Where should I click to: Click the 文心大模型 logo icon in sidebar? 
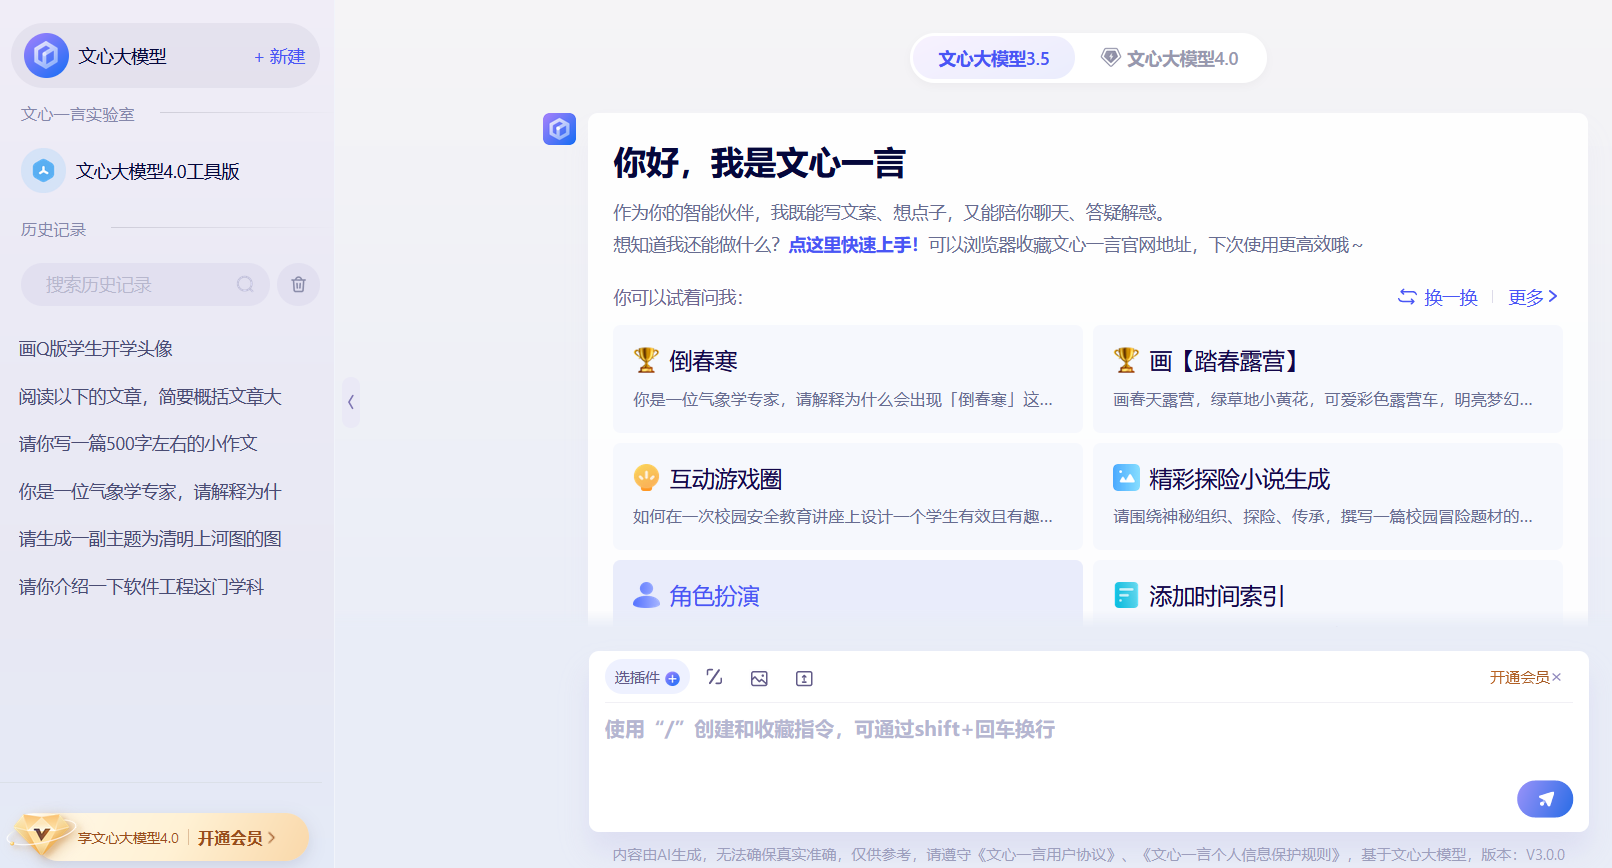46,56
